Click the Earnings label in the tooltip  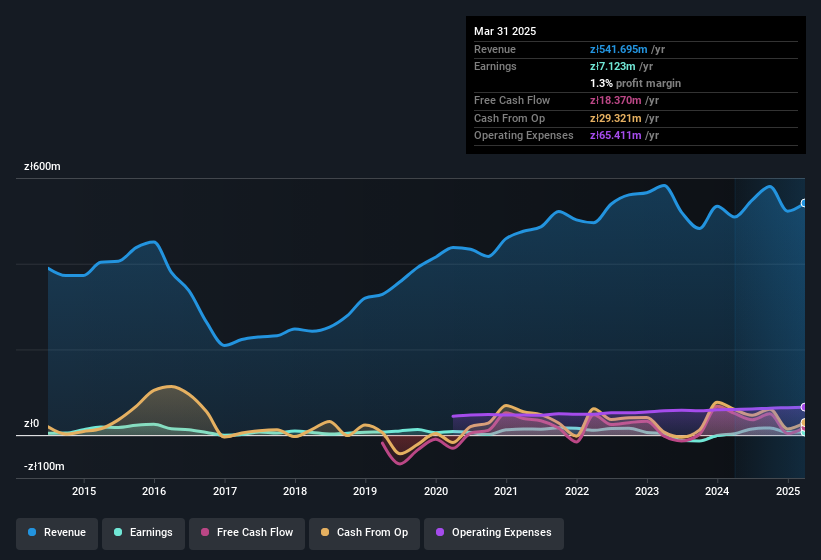[495, 66]
